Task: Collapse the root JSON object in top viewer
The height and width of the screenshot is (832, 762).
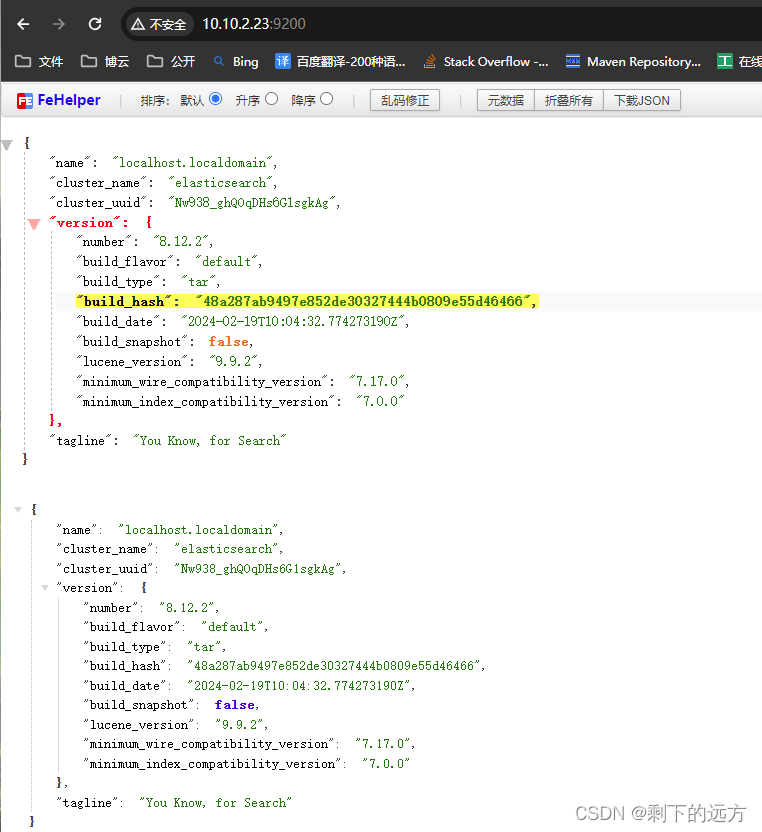Action: point(8,145)
